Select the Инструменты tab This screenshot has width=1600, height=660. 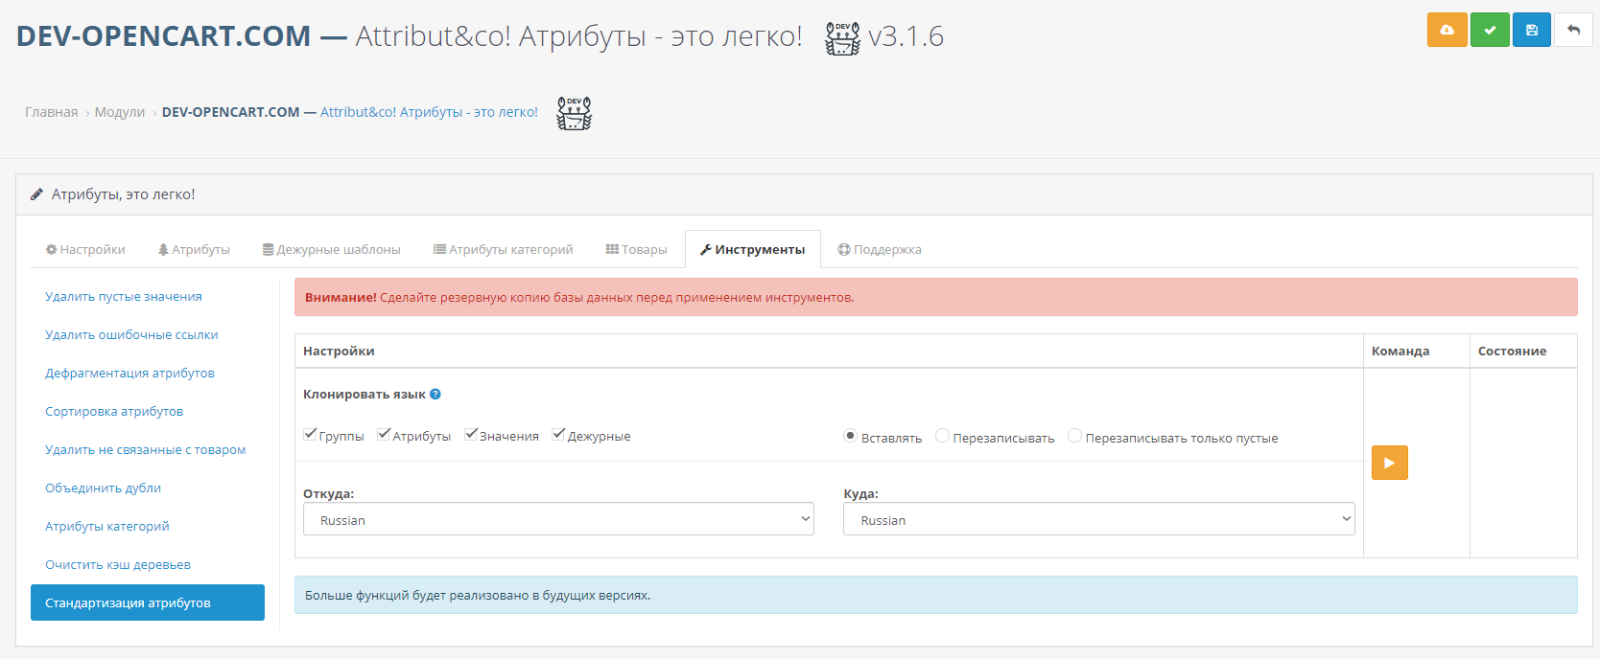point(753,249)
